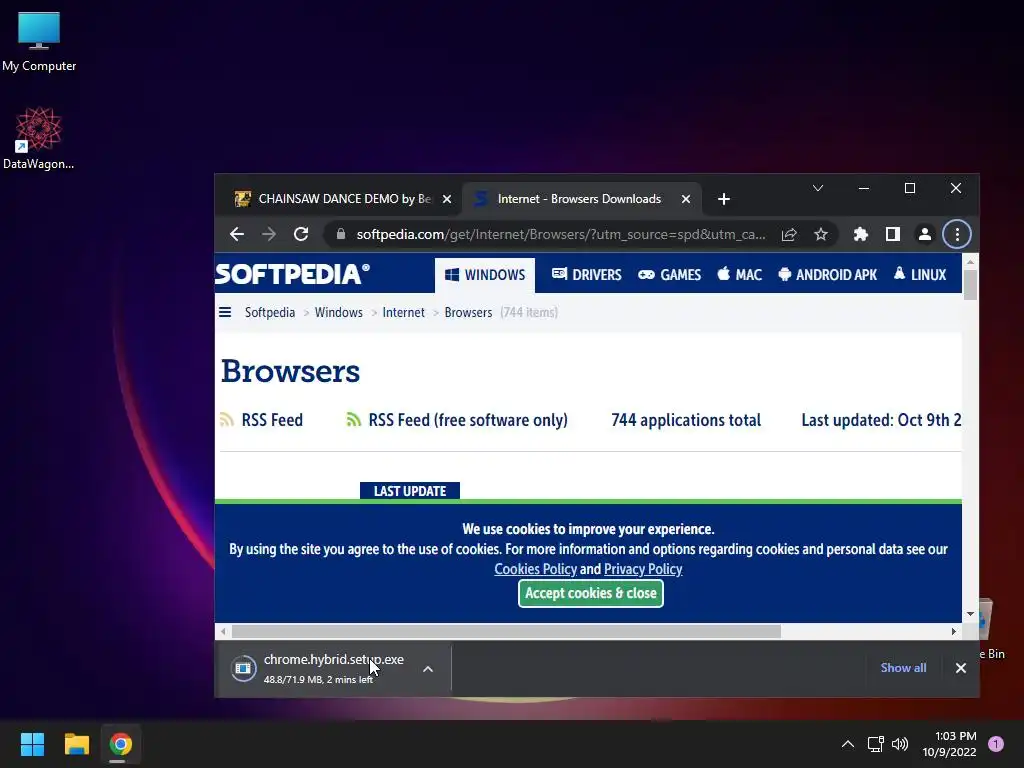Expand download options chevron for chrome.hybrid.setup.exe

[428, 669]
